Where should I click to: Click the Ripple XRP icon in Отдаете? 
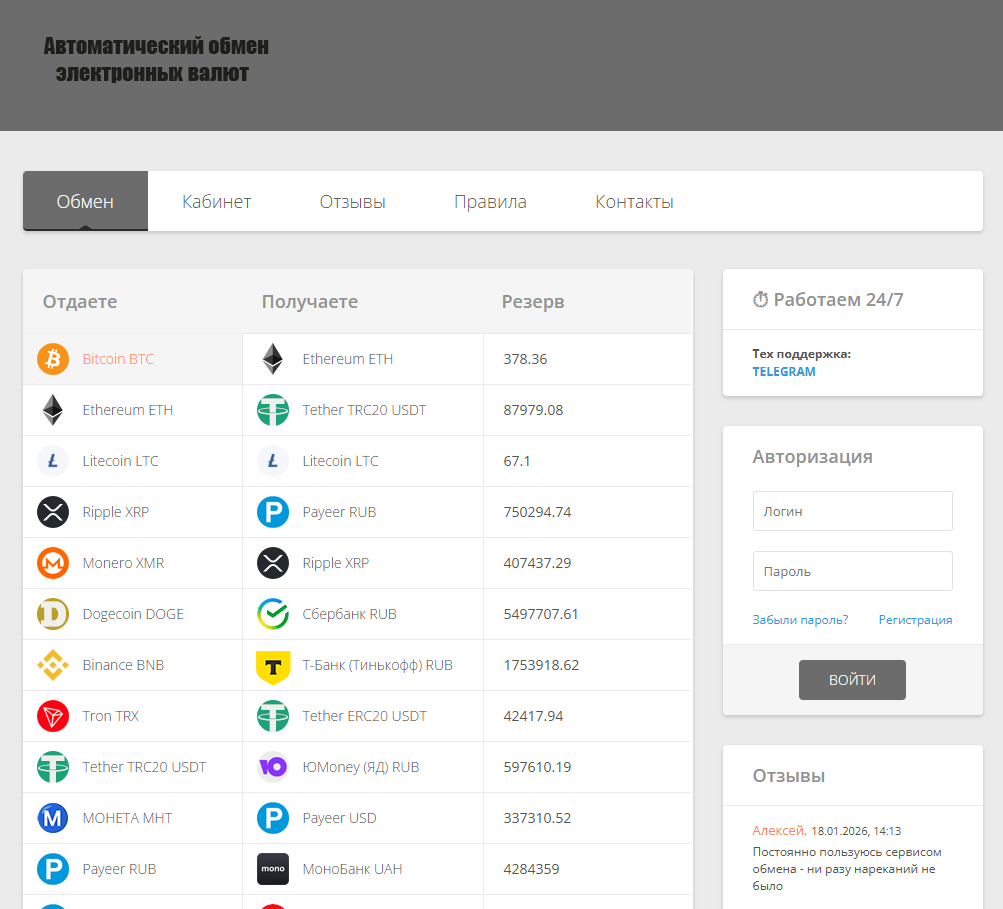[x=53, y=512]
